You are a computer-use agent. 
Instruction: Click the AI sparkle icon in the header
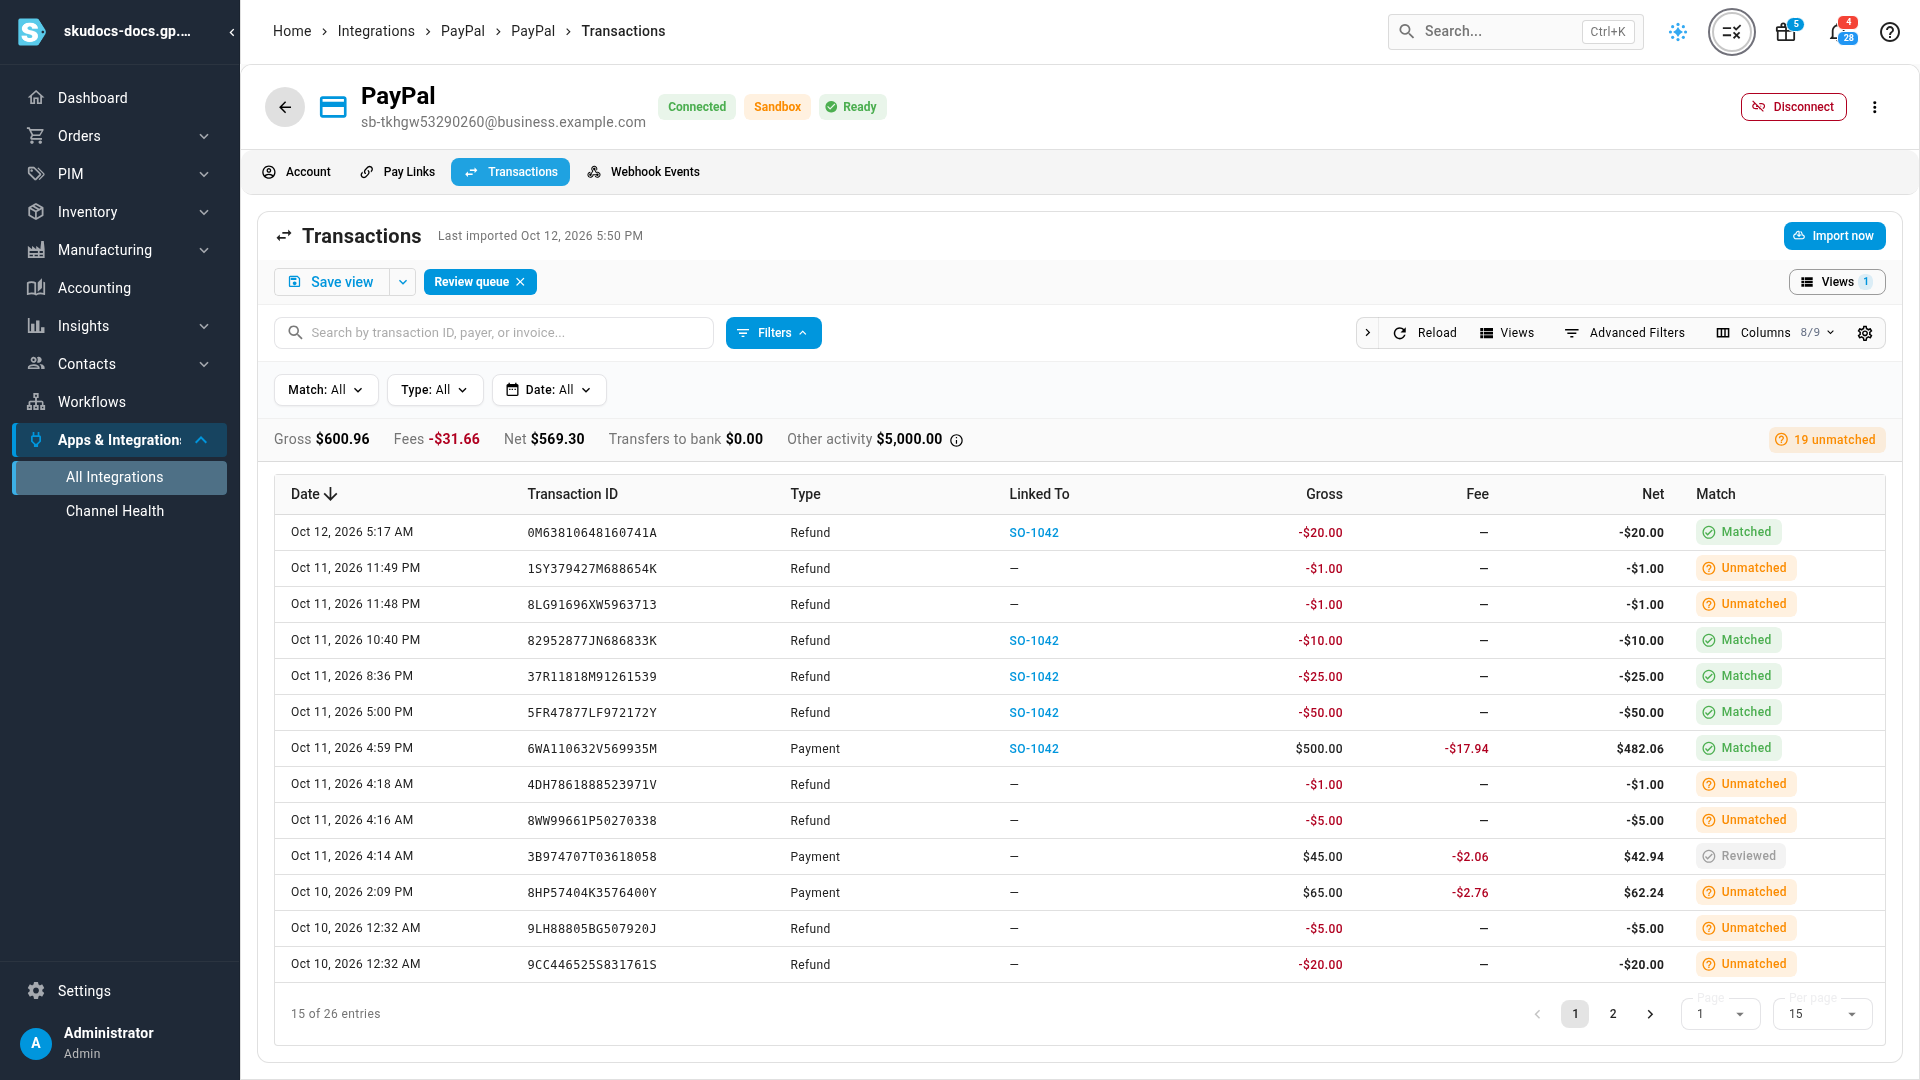[1678, 32]
